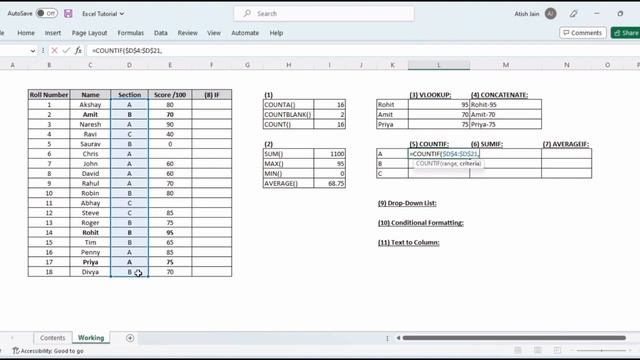Select column L header
The width and height of the screenshot is (640, 360).
[x=439, y=65]
